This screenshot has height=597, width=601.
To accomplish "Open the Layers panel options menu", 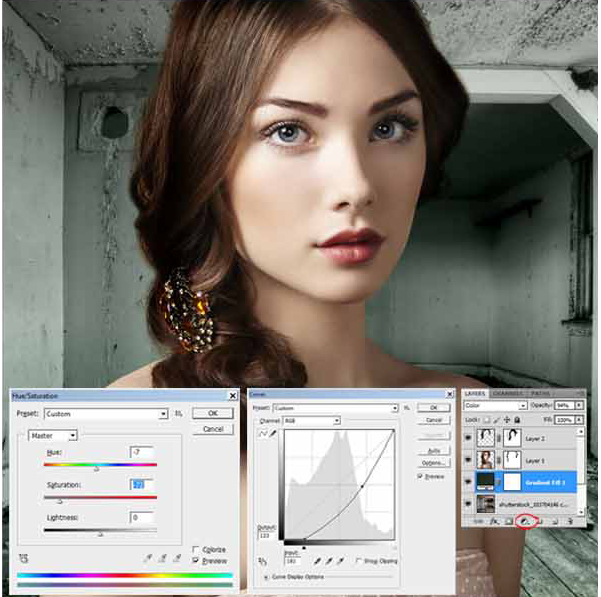I will [580, 394].
